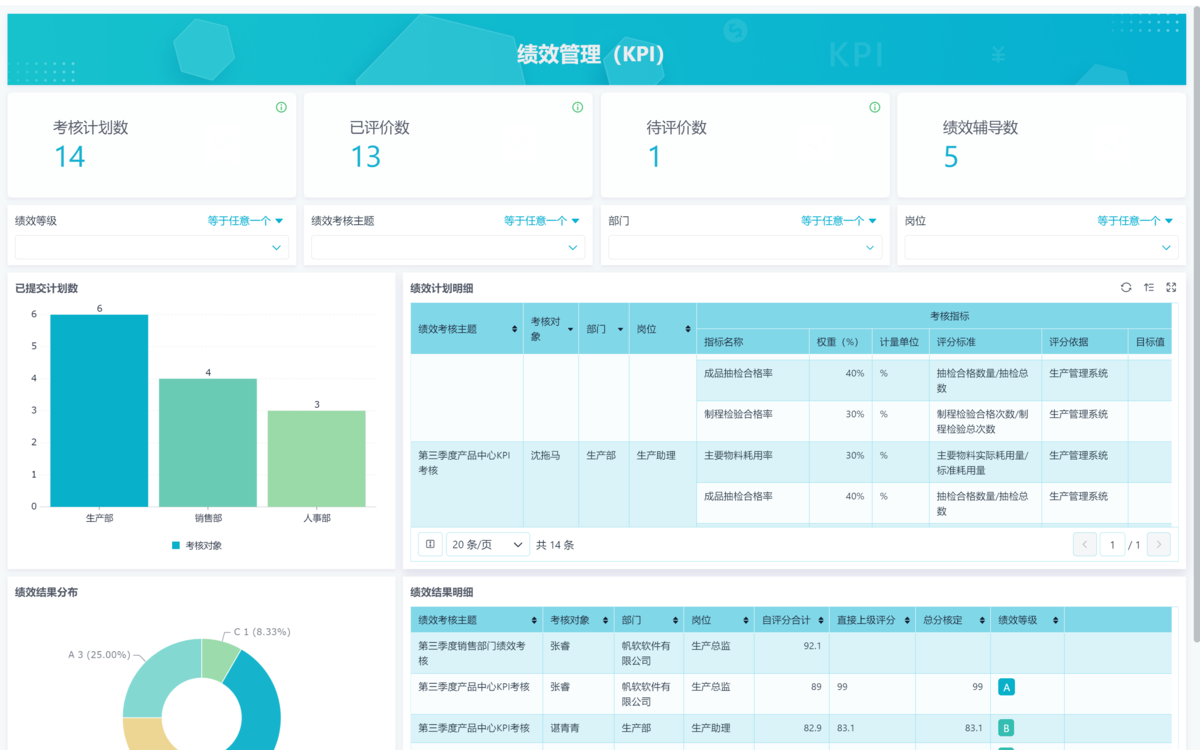
Task: Sort 绩效结果明细 by 总分核定 column
Action: click(981, 621)
